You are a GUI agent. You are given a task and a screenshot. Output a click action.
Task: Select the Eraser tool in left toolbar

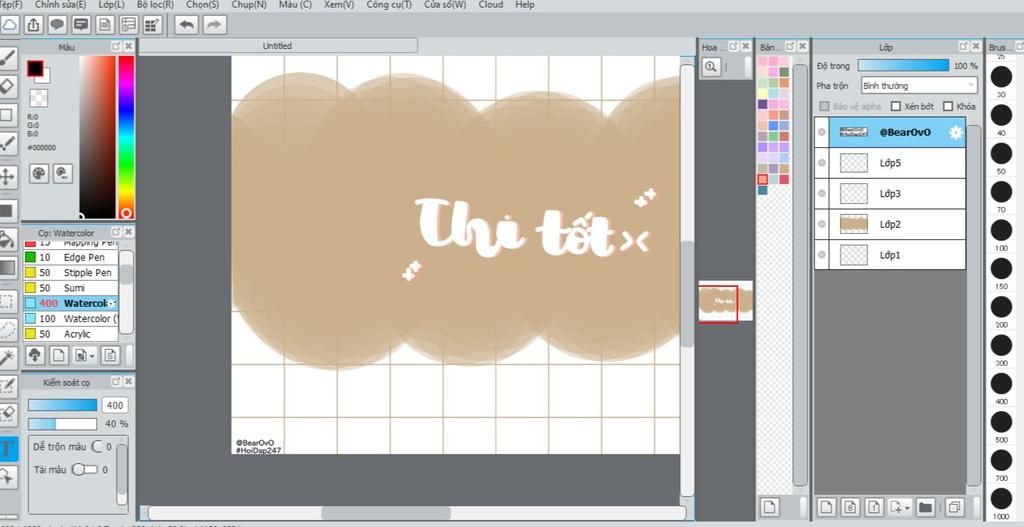pyautogui.click(x=7, y=86)
